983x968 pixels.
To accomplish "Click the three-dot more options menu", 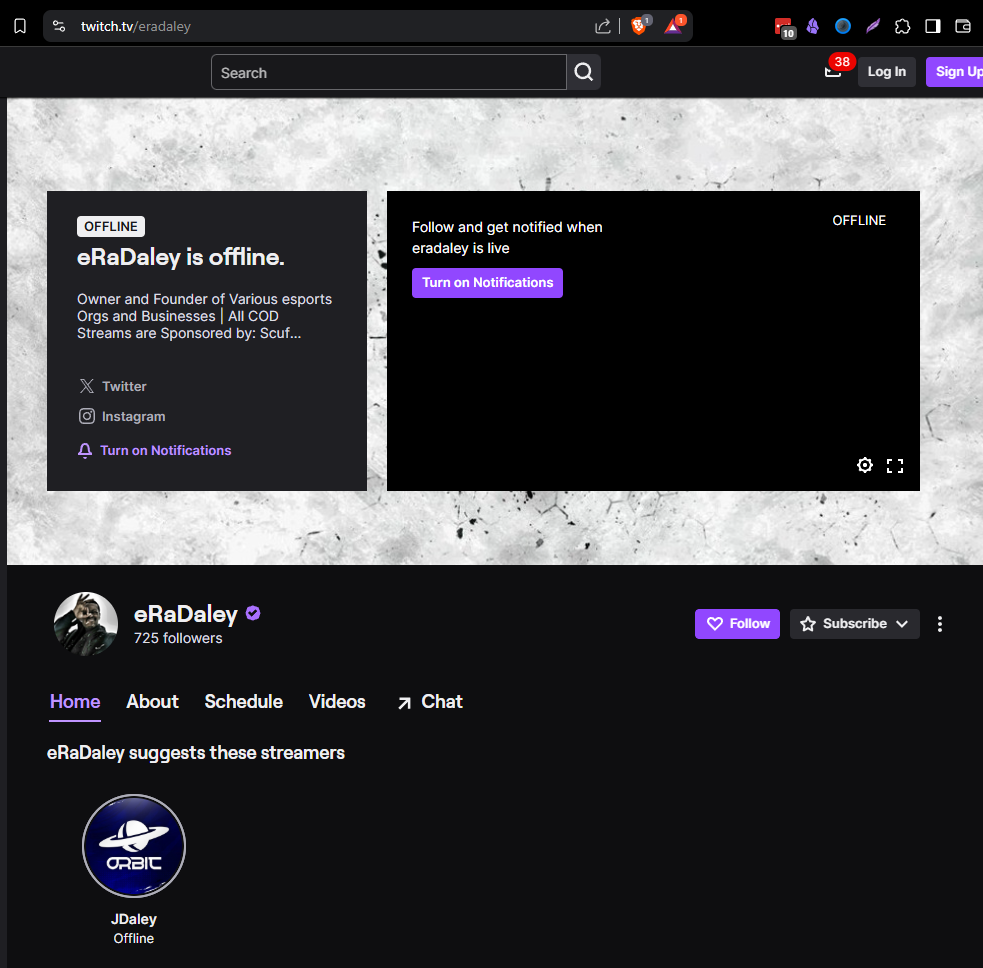I will (939, 624).
